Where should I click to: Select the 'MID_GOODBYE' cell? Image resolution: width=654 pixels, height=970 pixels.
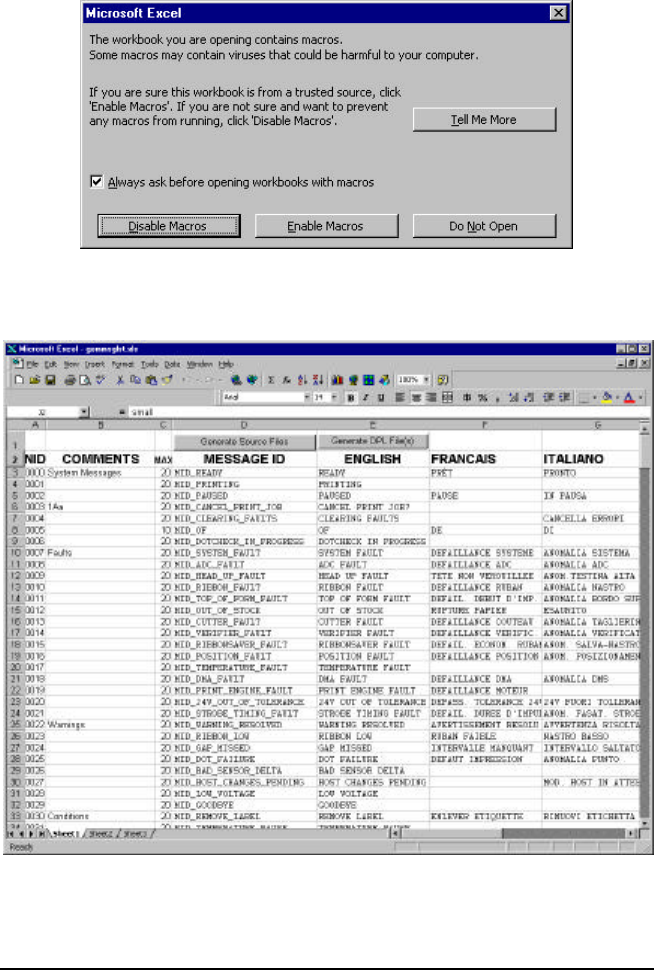(x=244, y=805)
